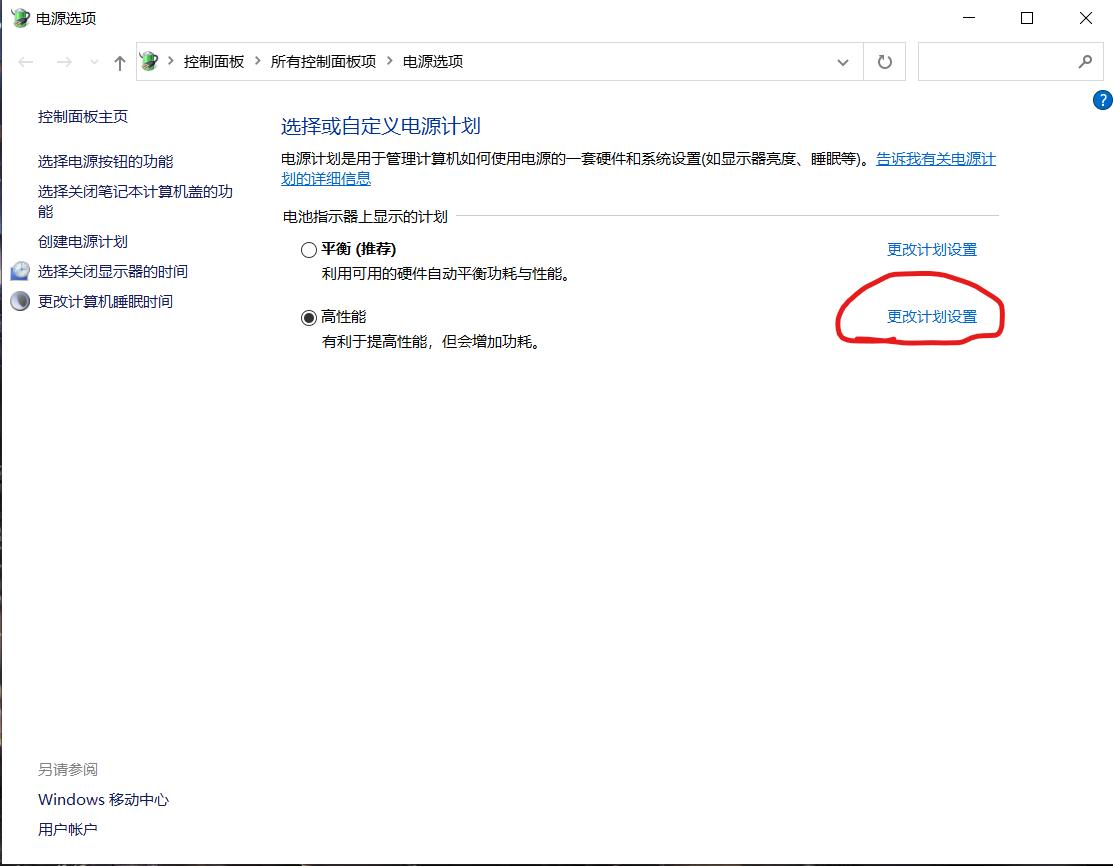This screenshot has height=866, width=1113.
Task: Click the display icon beside 选择关闭显示器的时间
Action: pyautogui.click(x=20, y=271)
